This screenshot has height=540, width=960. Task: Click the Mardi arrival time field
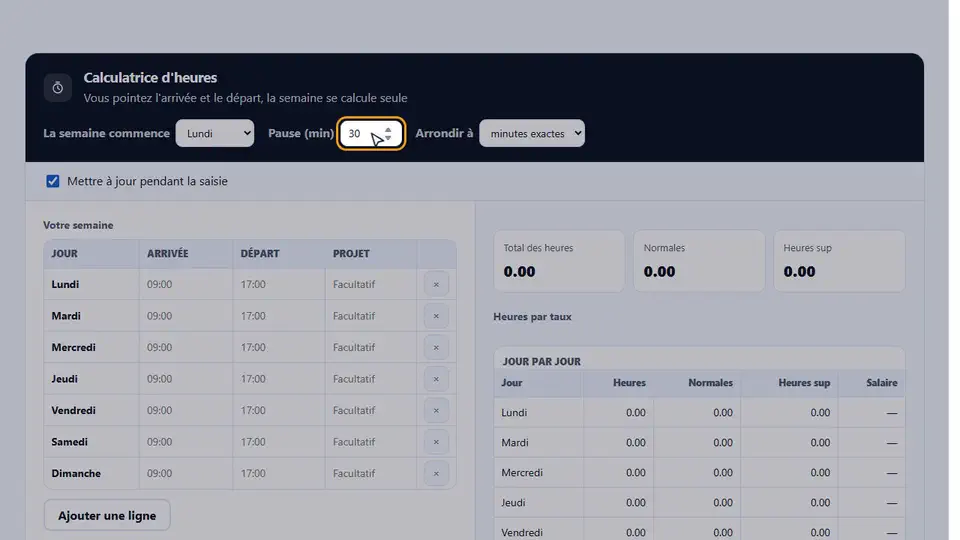click(x=186, y=316)
